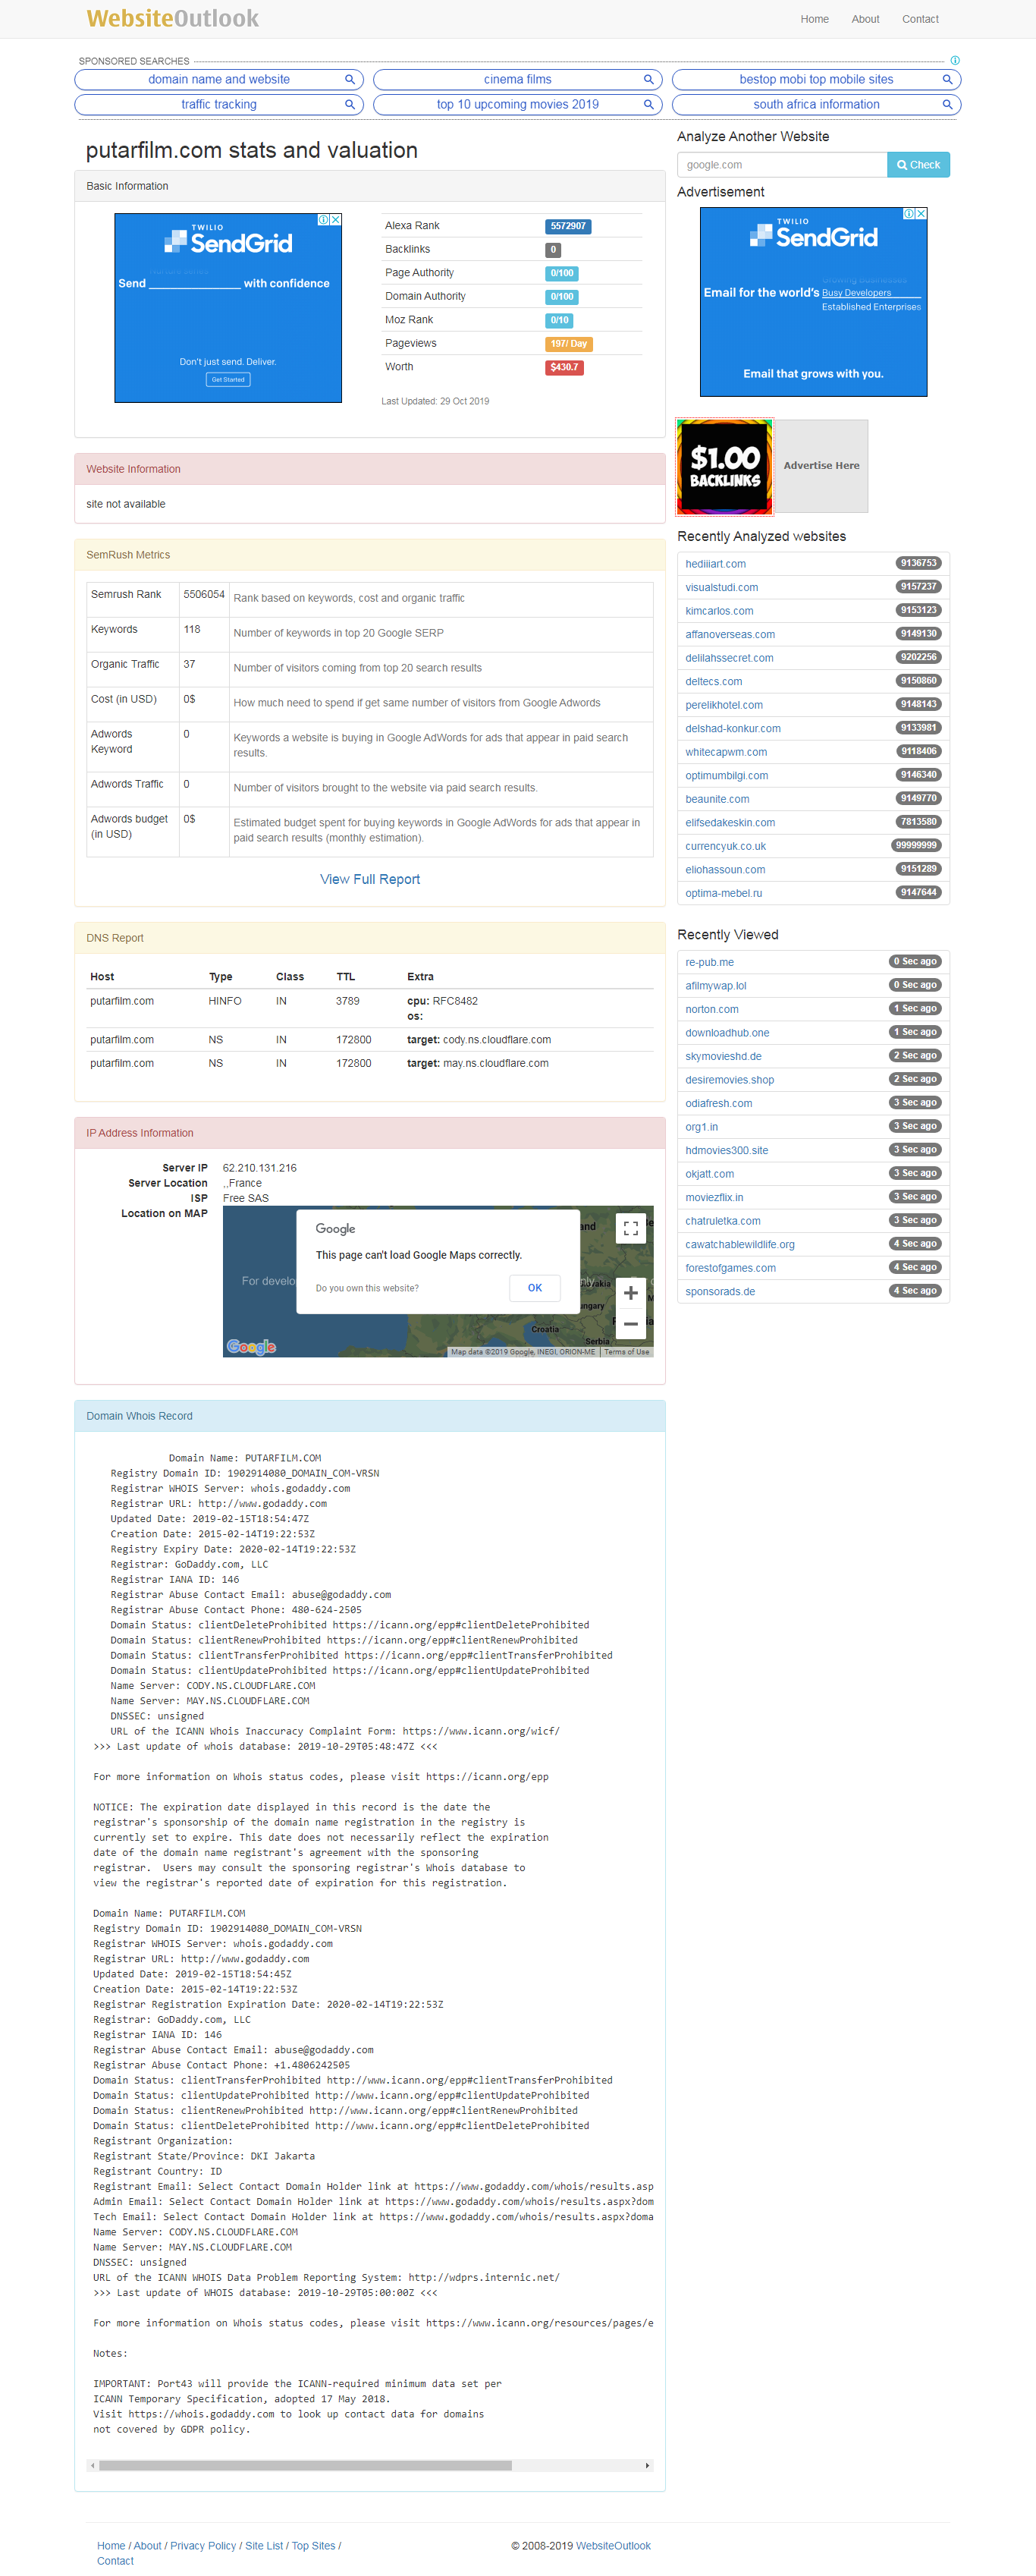The image size is (1036, 2576).
Task: Open footer Privacy Policy link
Action: pos(203,2546)
